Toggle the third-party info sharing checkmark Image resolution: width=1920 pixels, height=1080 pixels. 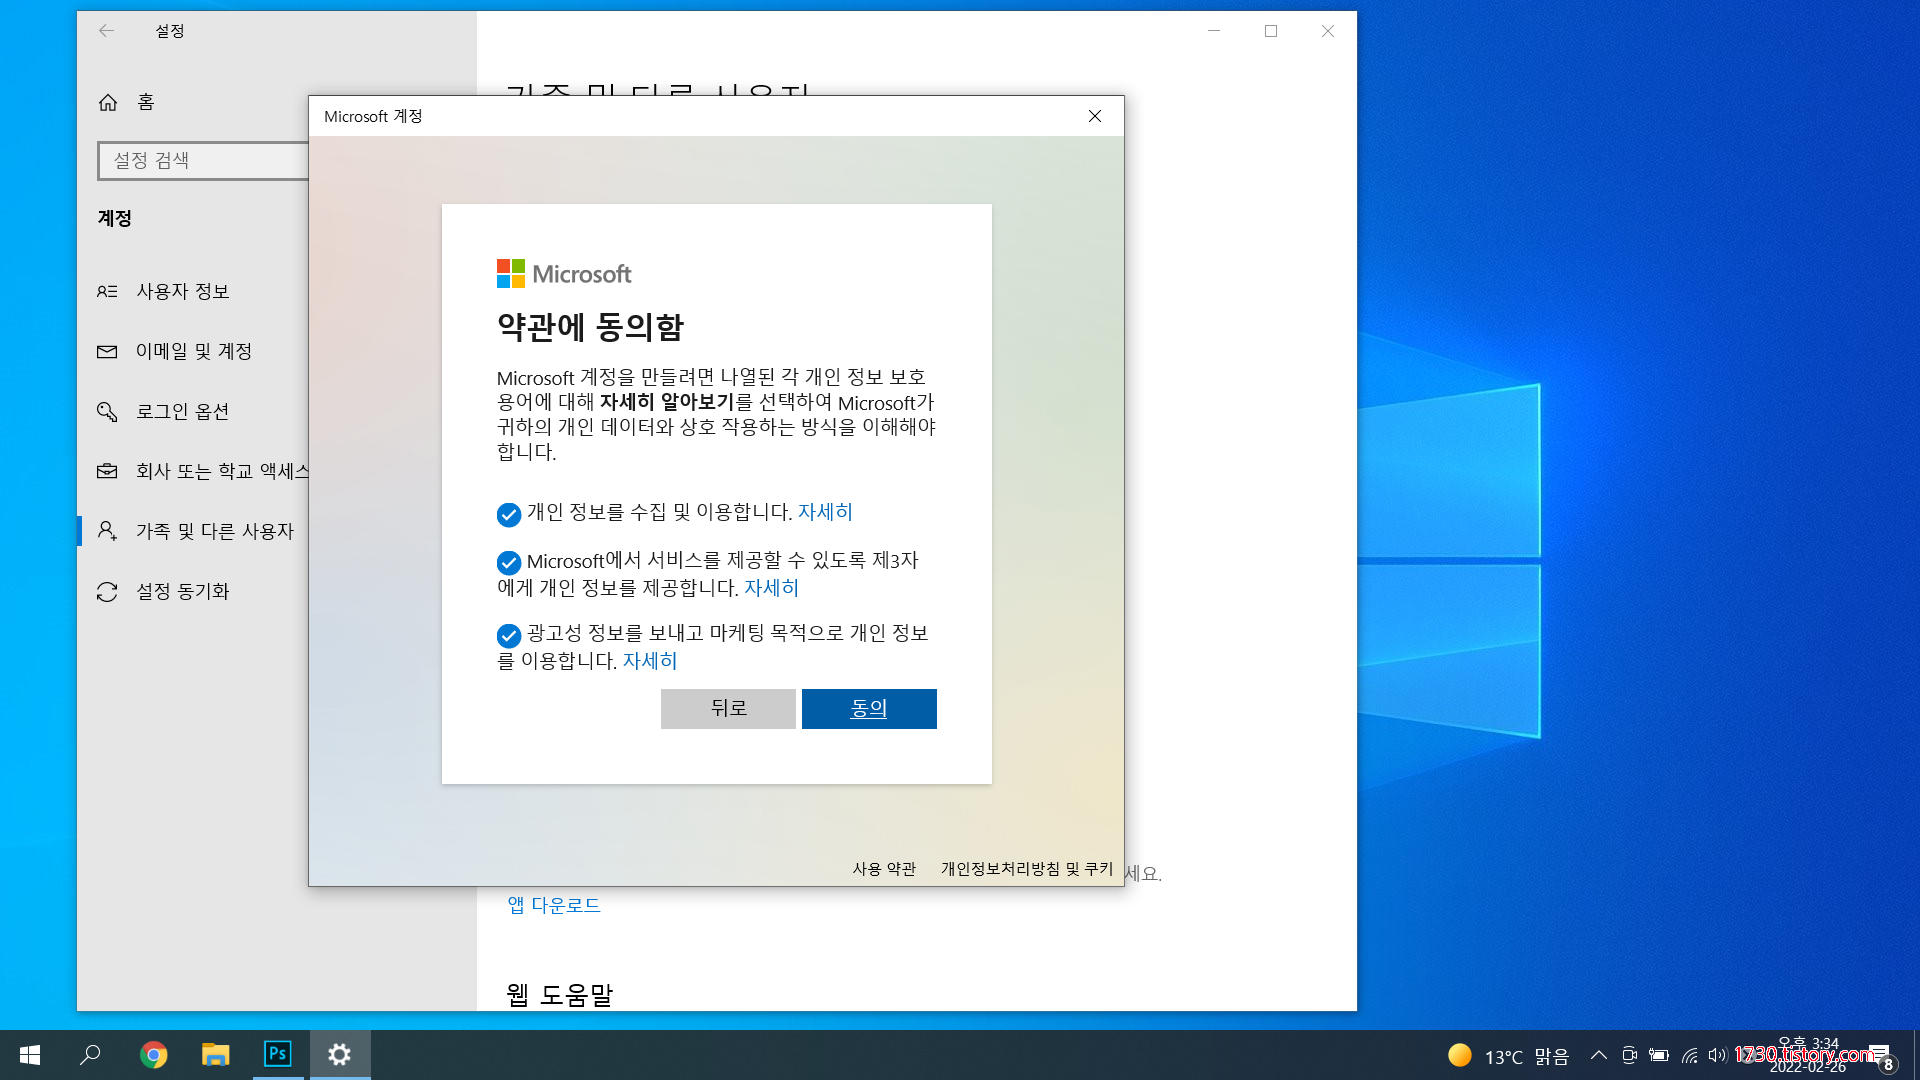tap(508, 562)
